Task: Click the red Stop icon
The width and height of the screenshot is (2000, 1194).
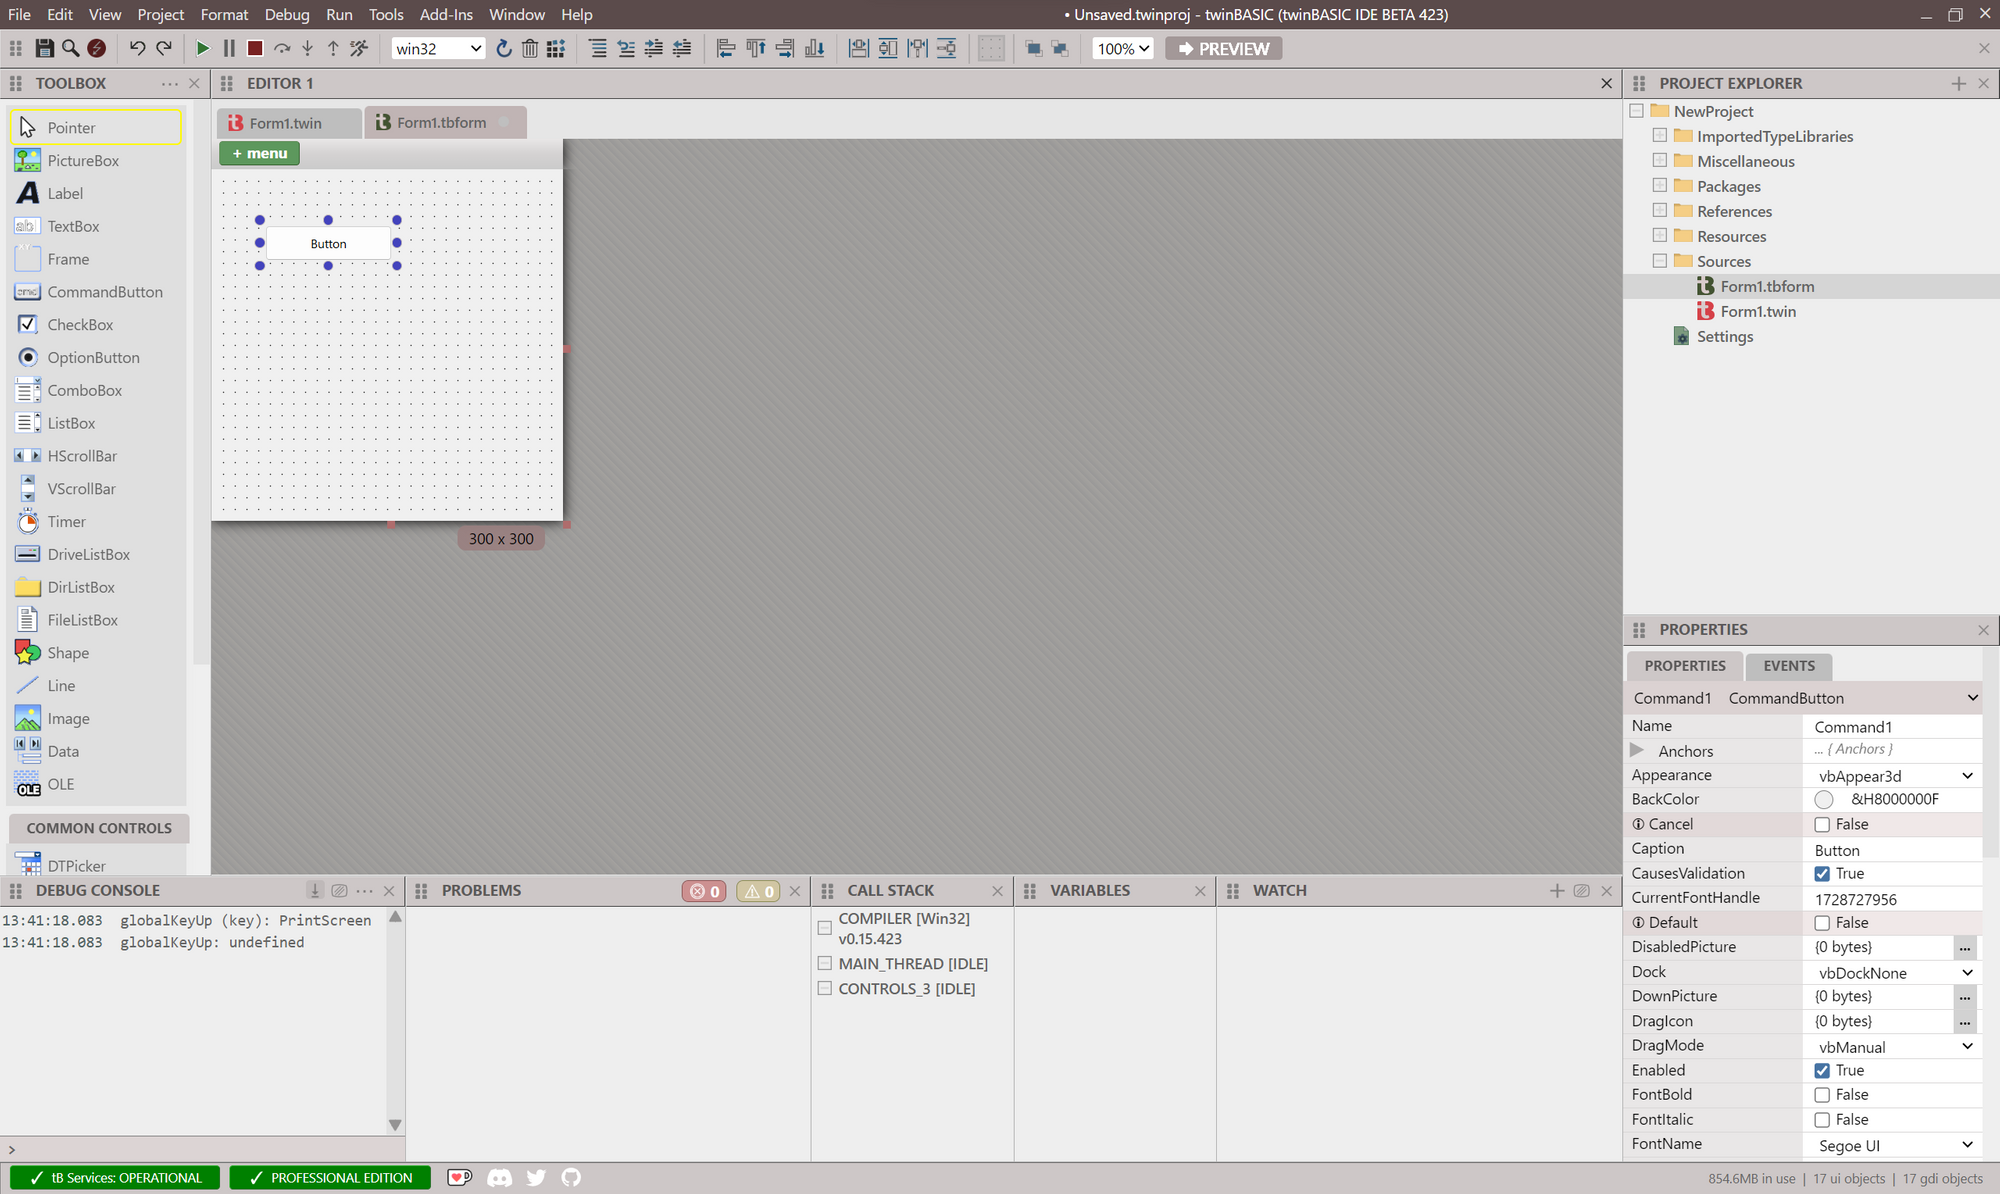Action: [255, 48]
